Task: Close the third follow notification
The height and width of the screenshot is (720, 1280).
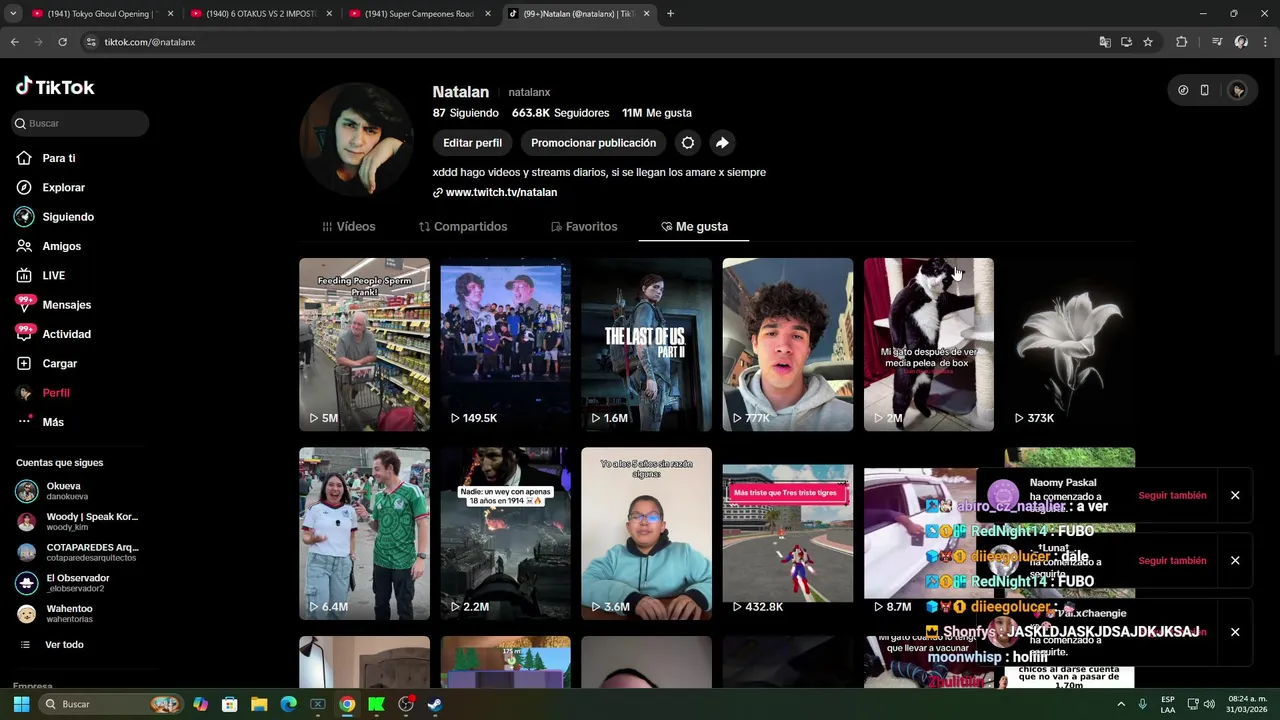Action: [1235, 632]
